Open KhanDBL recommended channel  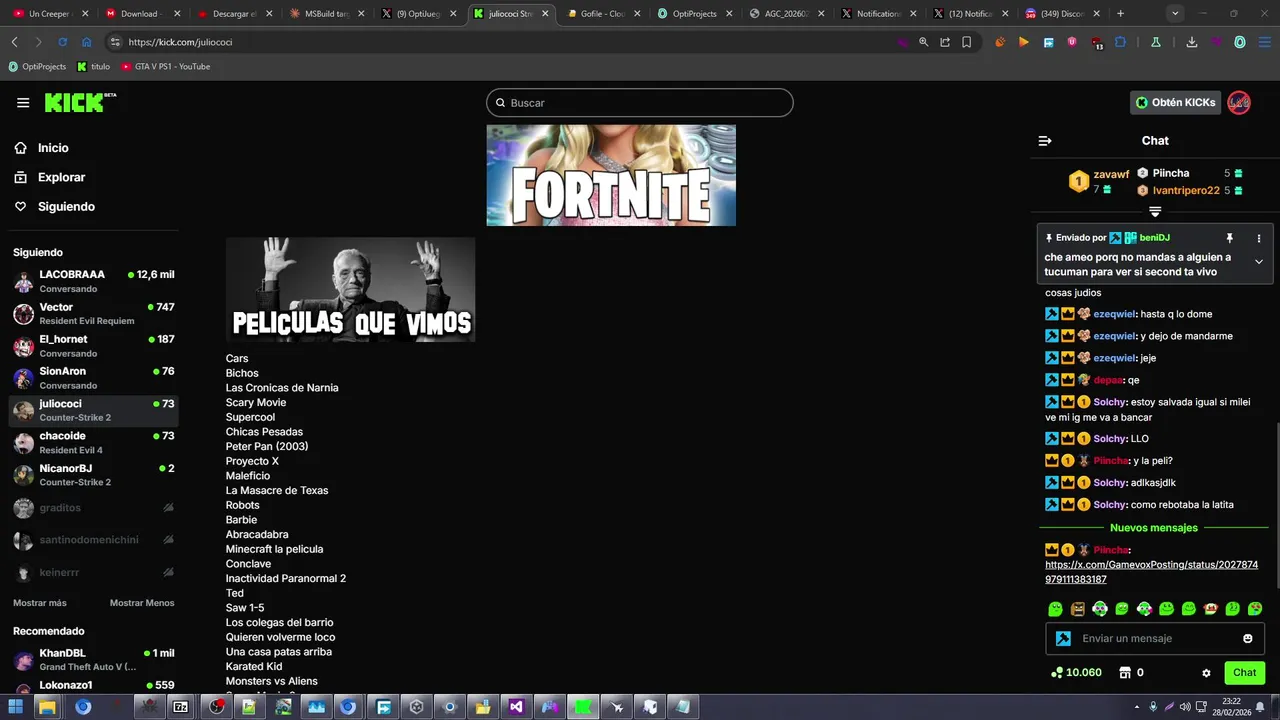pyautogui.click(x=94, y=660)
